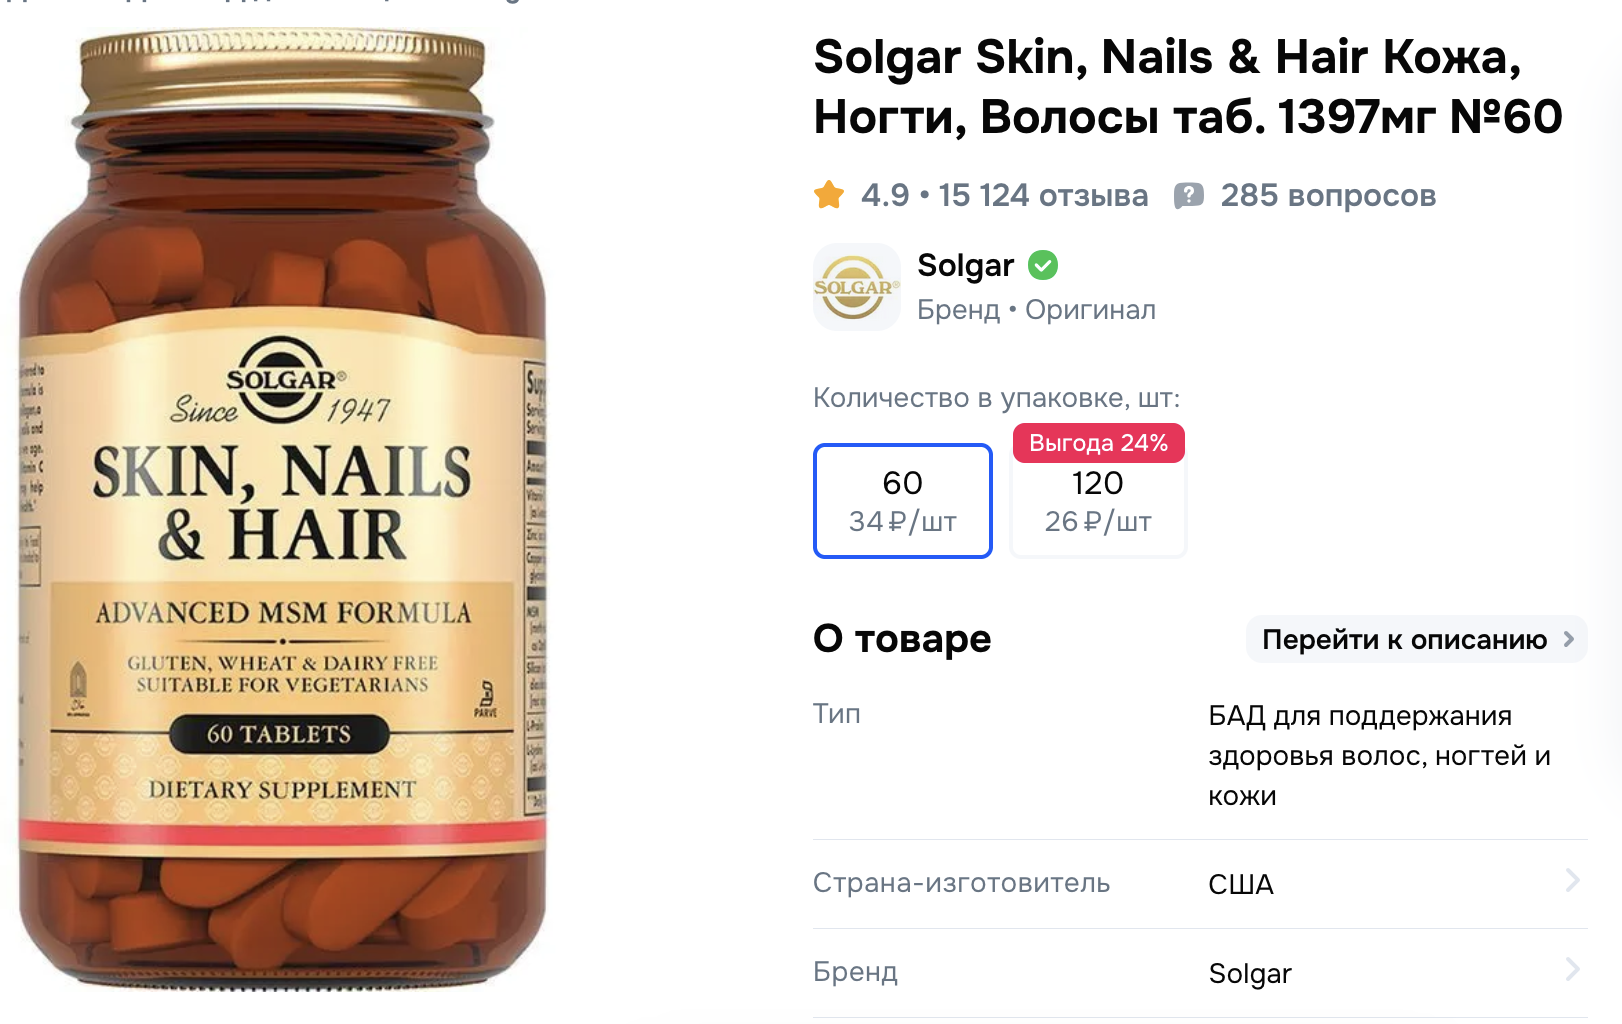Image resolution: width=1622 pixels, height=1024 pixels.
Task: Expand the Страна-изготовитель row chevron
Action: [x=1572, y=881]
